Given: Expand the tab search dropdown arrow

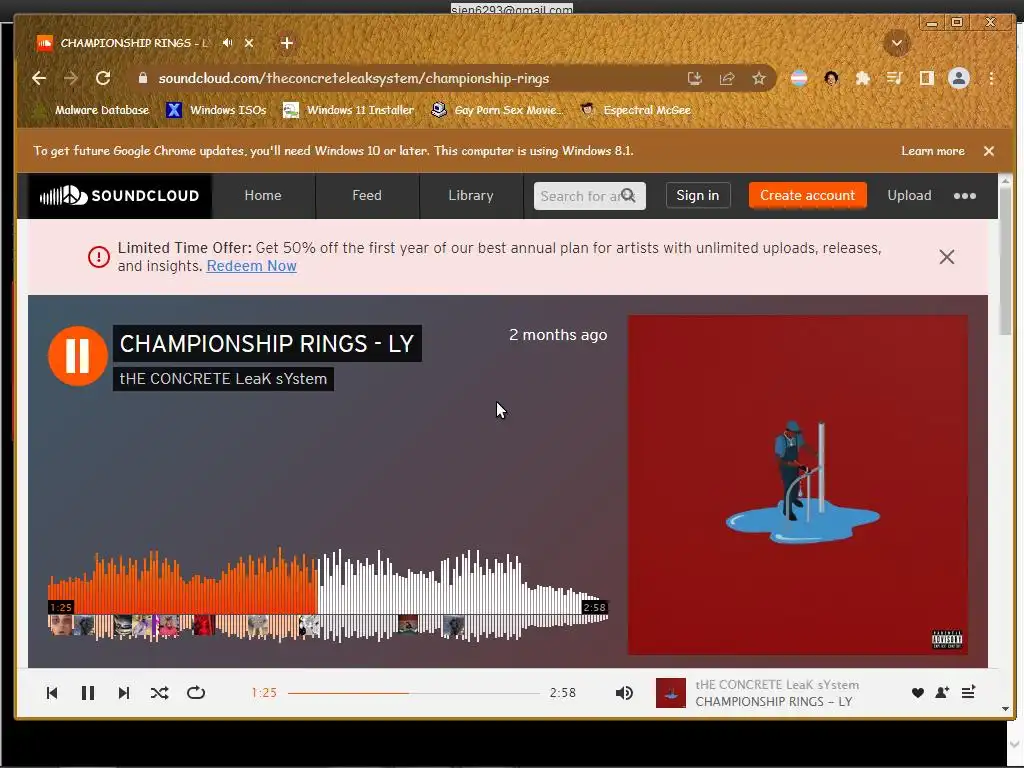Looking at the screenshot, I should coord(897,43).
